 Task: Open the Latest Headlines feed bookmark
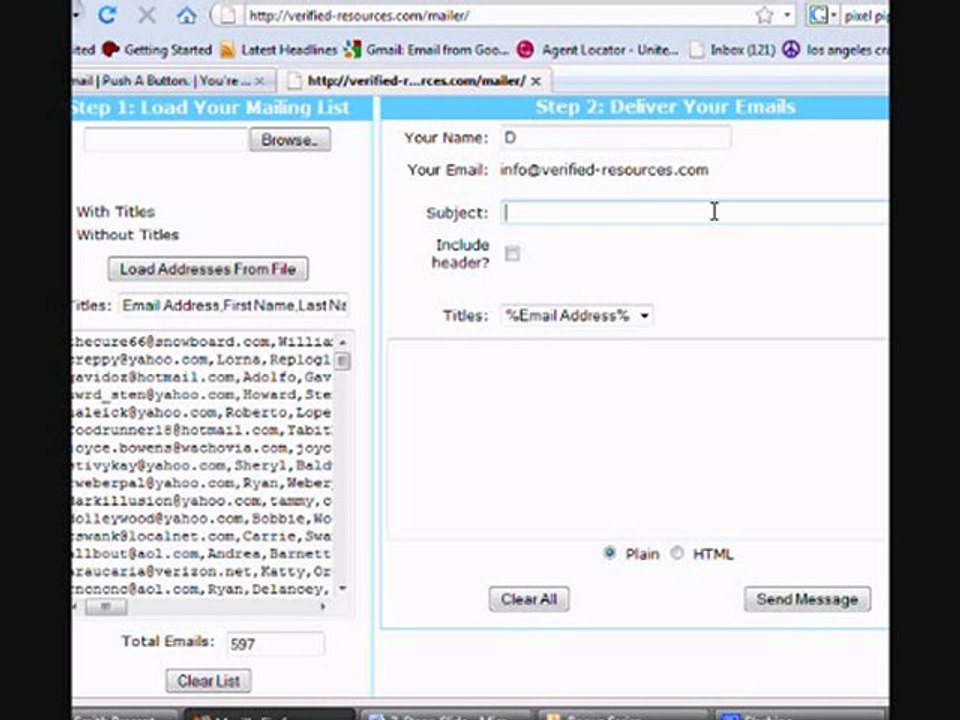(279, 50)
